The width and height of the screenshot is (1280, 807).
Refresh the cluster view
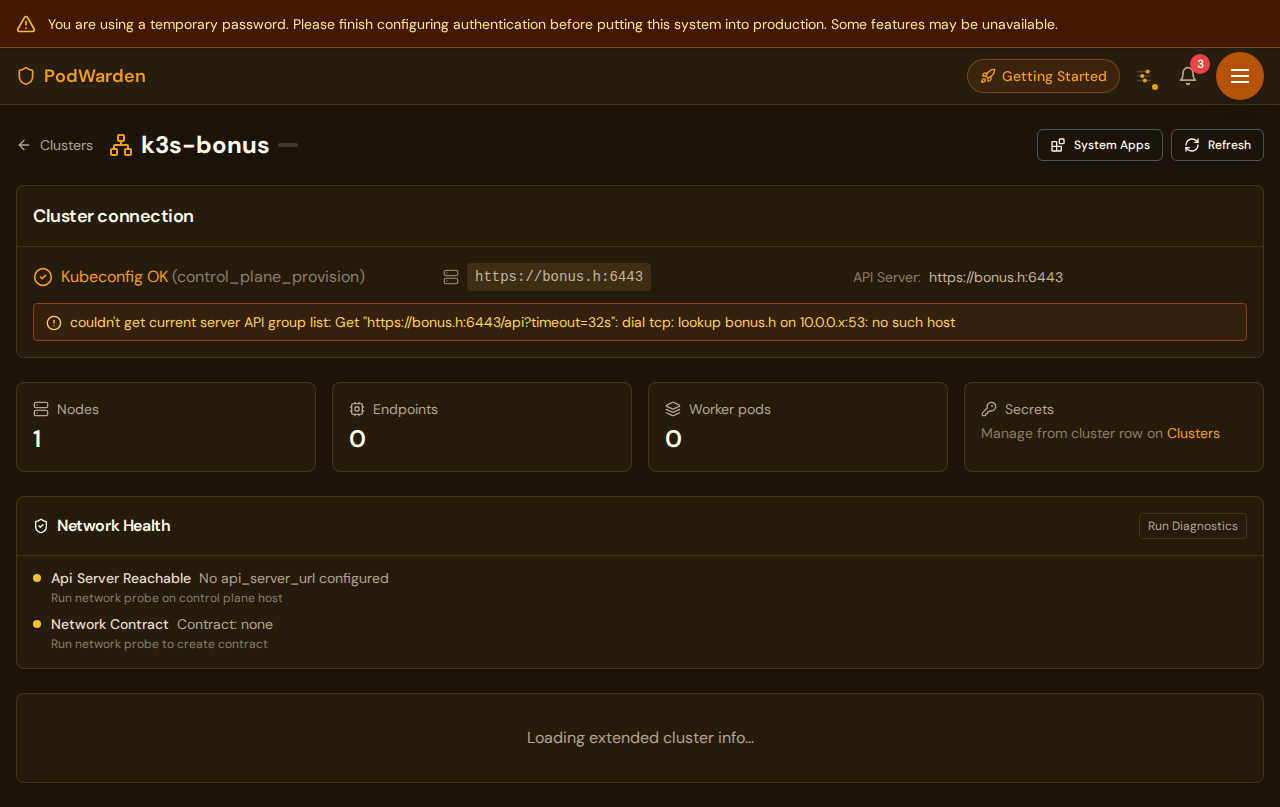coord(1217,145)
